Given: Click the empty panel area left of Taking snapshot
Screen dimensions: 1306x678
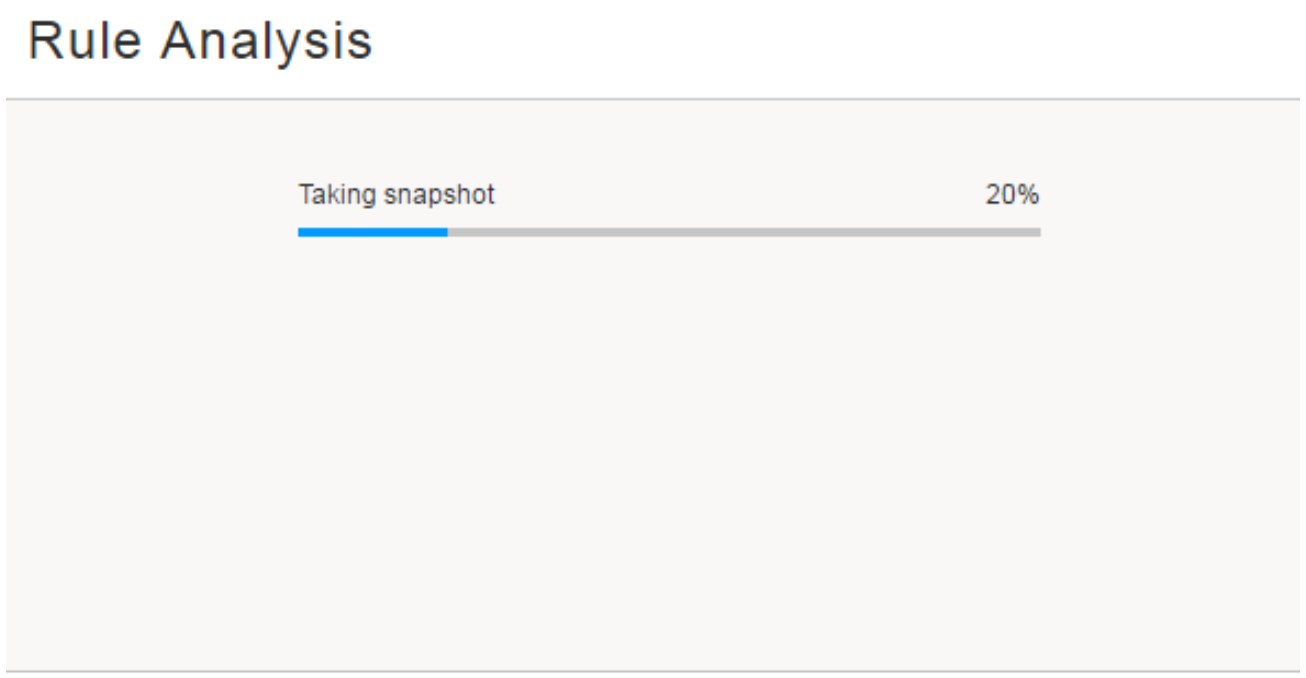Looking at the screenshot, I should tap(150, 195).
